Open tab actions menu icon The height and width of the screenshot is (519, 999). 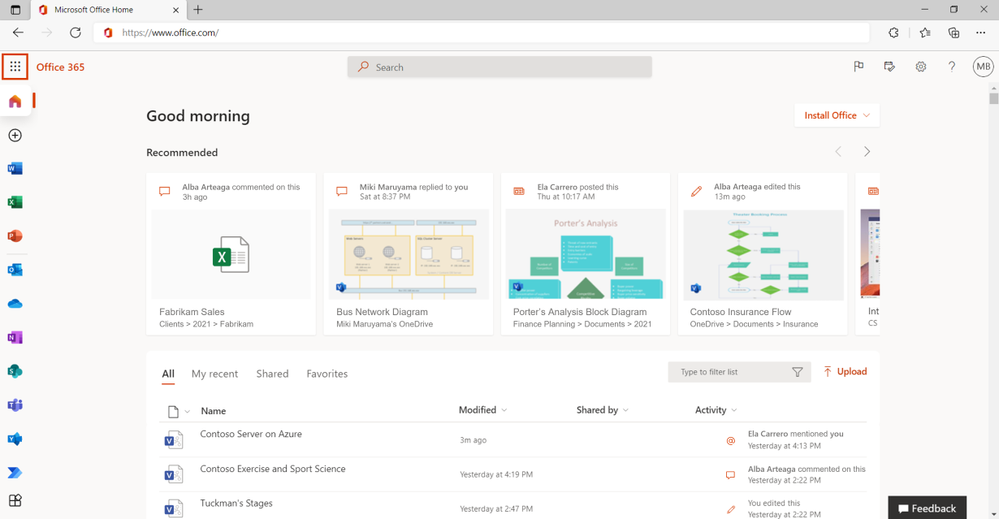15,10
